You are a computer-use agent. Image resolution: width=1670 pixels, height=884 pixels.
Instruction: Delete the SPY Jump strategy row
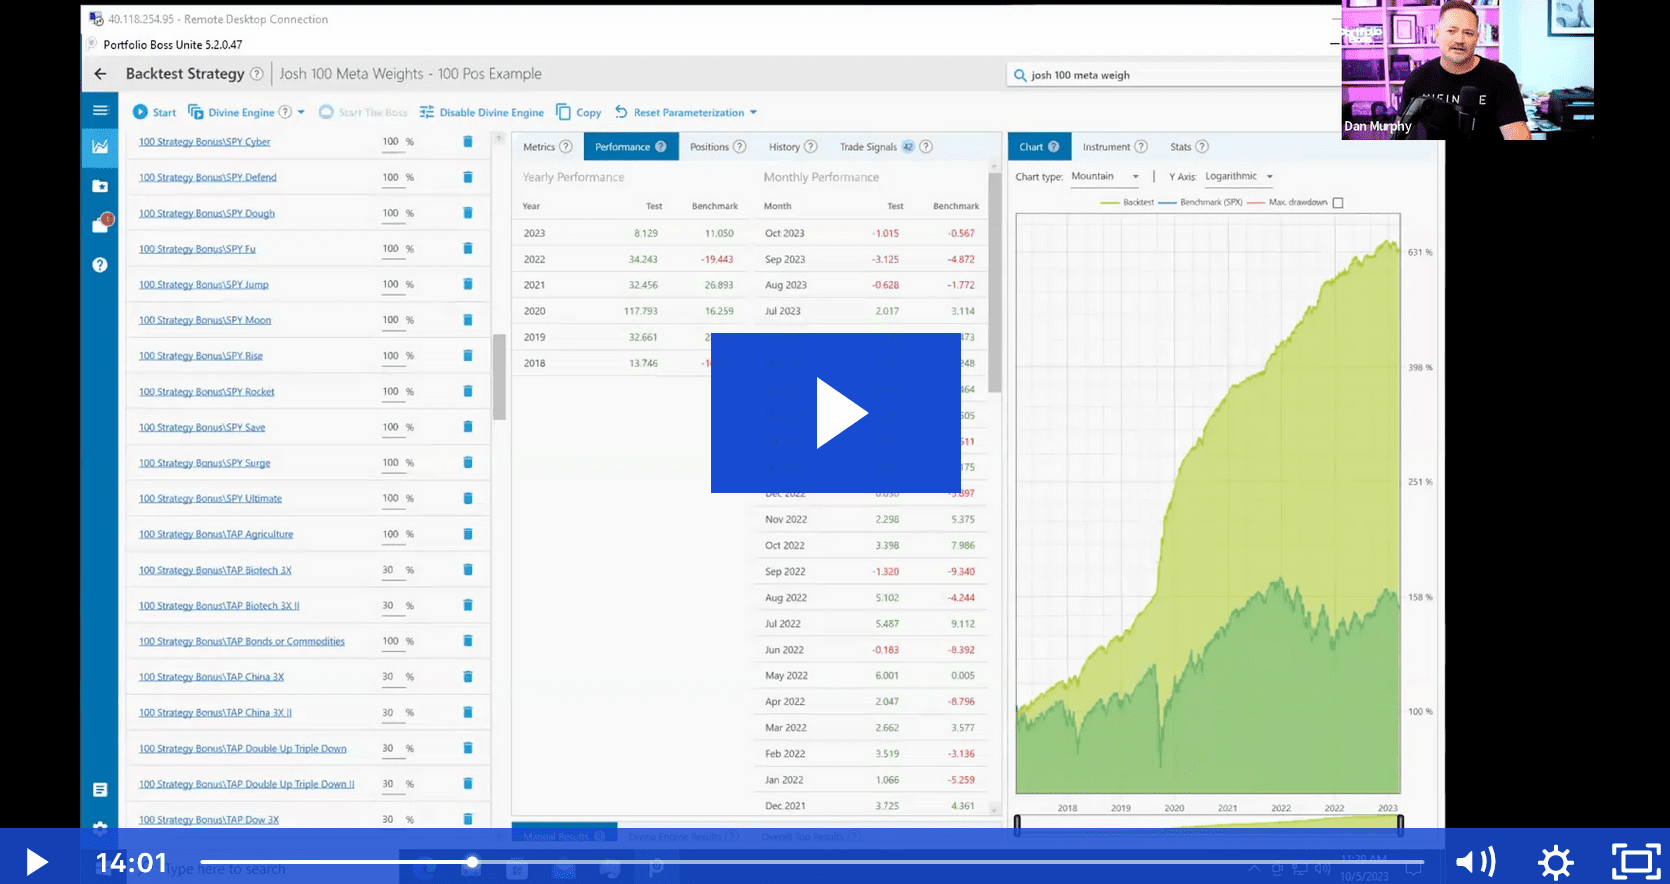click(x=468, y=284)
